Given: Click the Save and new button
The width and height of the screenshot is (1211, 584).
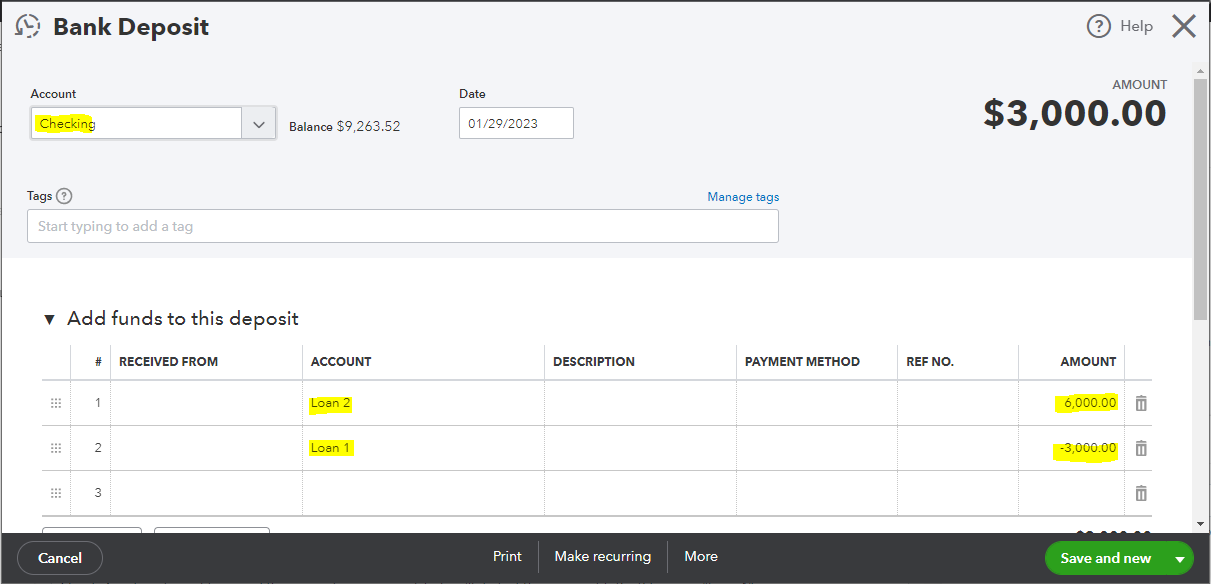Looking at the screenshot, I should 1105,558.
